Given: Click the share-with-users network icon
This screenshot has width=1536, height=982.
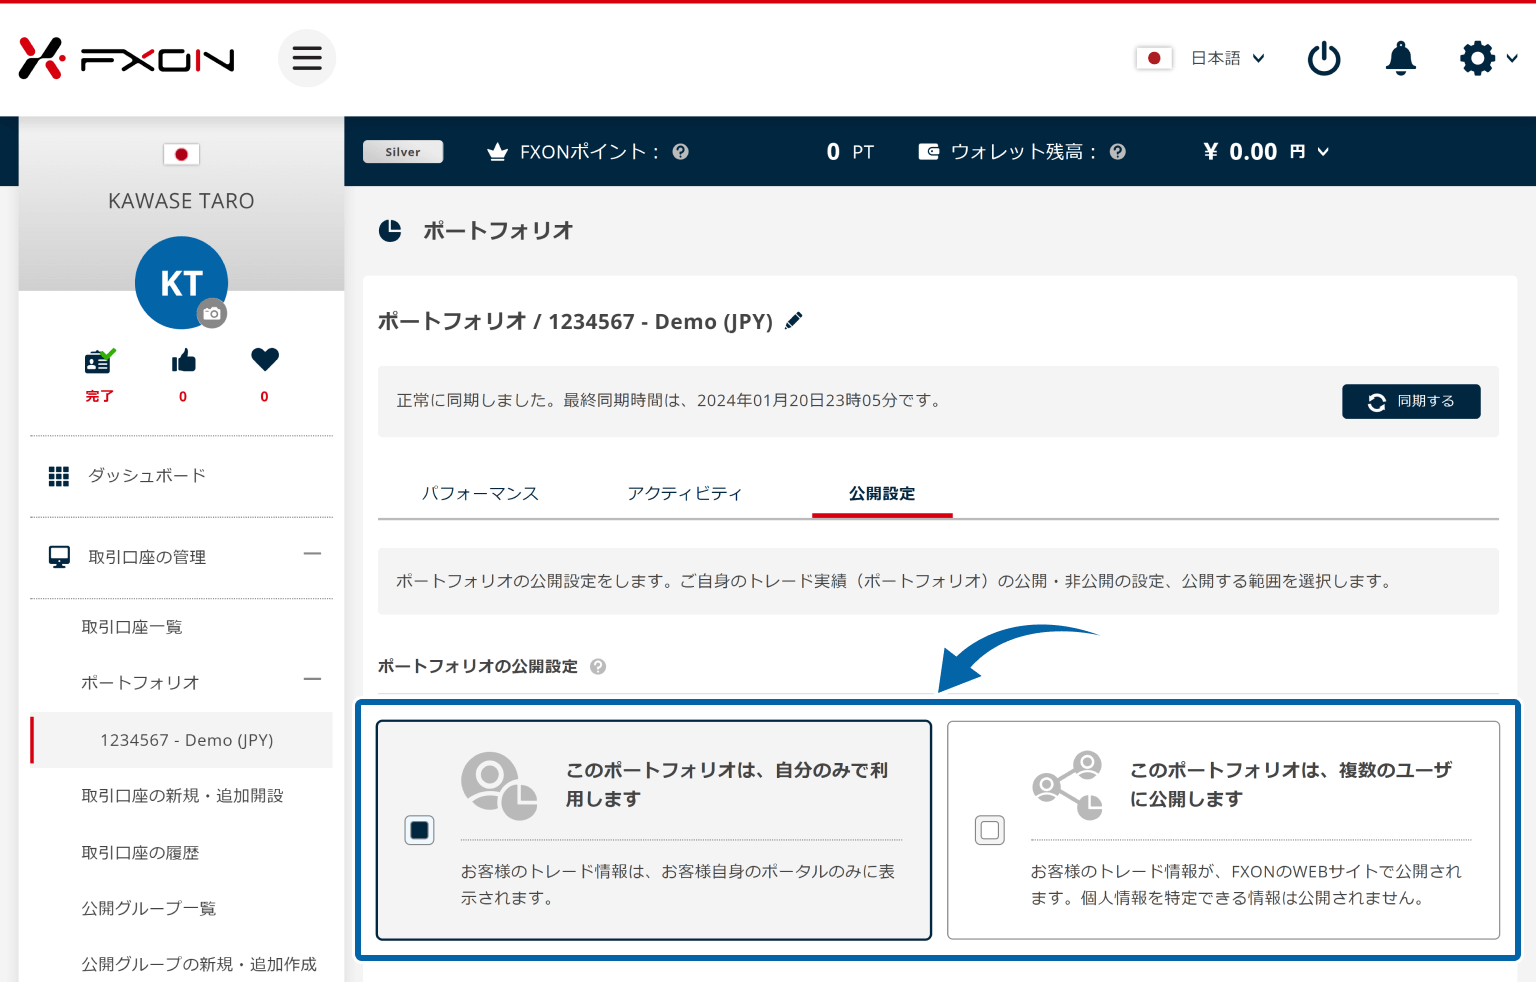Looking at the screenshot, I should tap(1068, 786).
